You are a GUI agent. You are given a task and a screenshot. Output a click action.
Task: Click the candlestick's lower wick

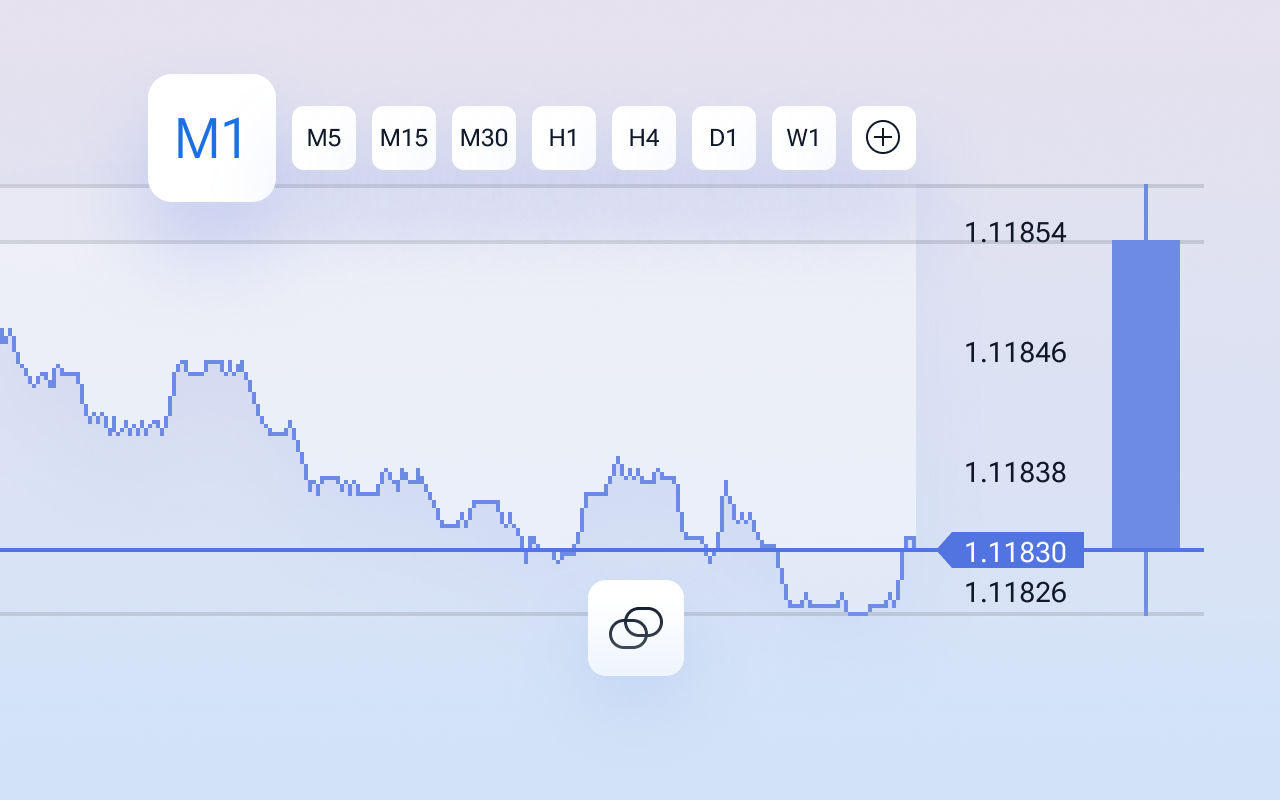click(x=1146, y=583)
